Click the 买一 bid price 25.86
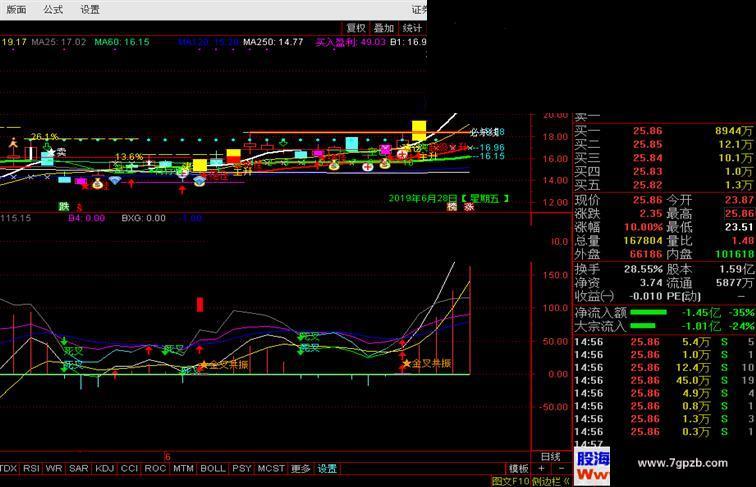This screenshot has width=756, height=487. [x=648, y=131]
